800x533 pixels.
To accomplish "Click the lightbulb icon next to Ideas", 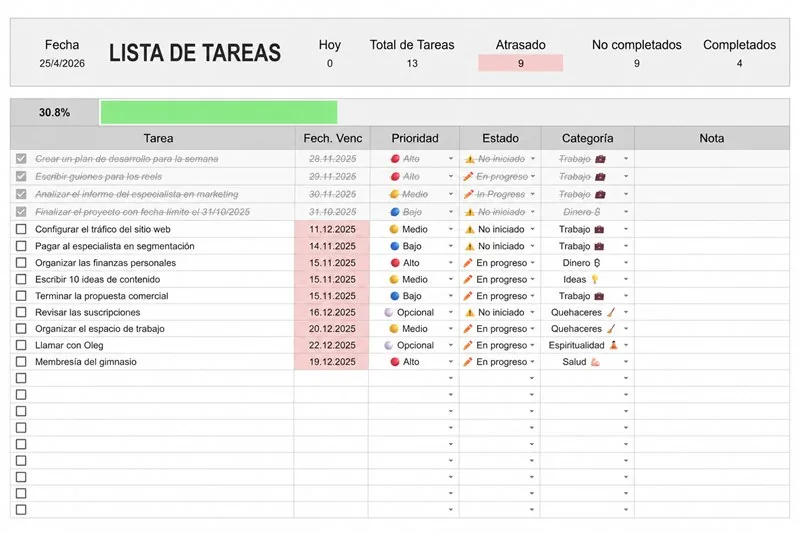I will coord(594,280).
